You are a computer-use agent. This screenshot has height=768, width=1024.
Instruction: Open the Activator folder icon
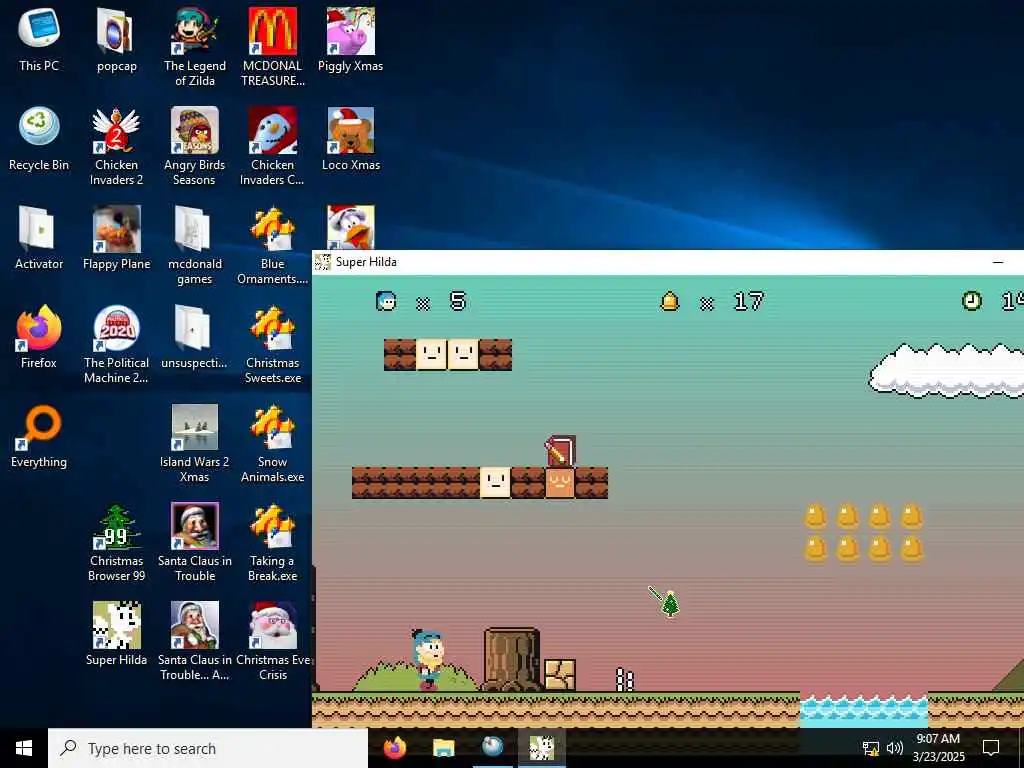(39, 238)
